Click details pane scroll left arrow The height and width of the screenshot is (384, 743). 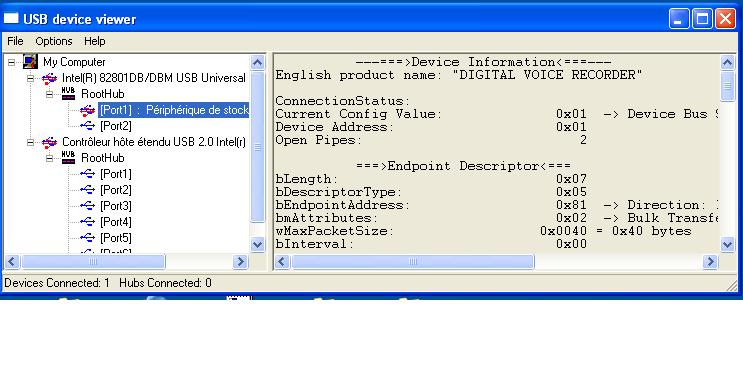pos(282,261)
